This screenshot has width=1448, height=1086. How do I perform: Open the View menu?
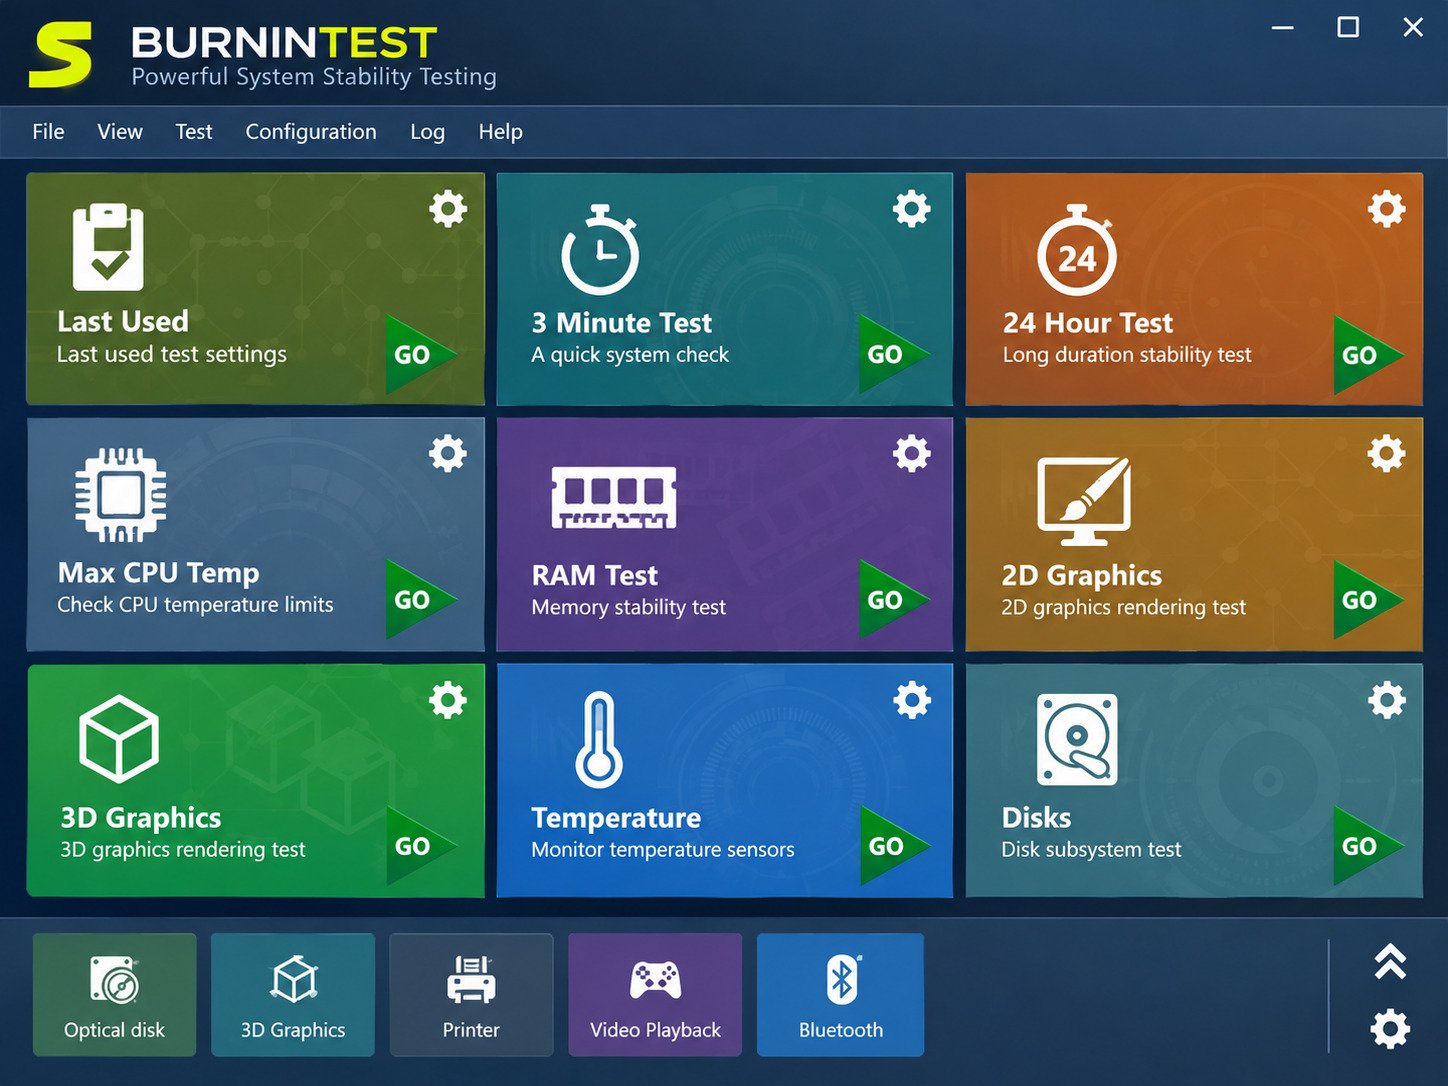[x=120, y=132]
